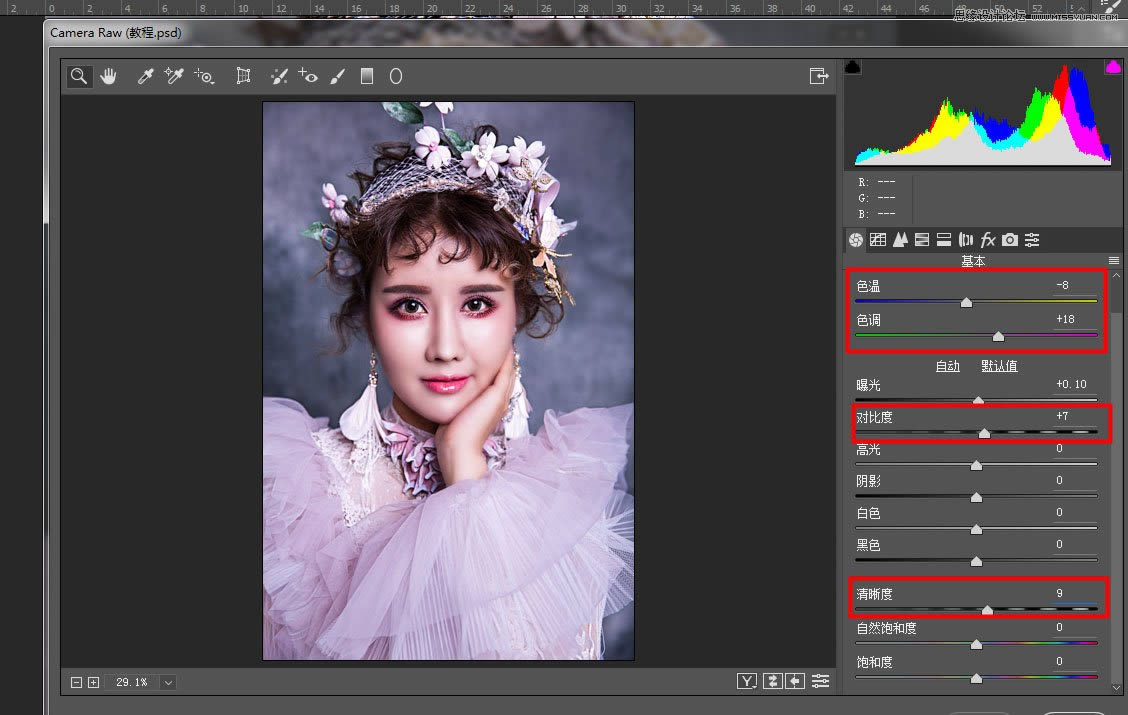Open the zoom level dropdown
This screenshot has height=715, width=1128.
(x=168, y=682)
